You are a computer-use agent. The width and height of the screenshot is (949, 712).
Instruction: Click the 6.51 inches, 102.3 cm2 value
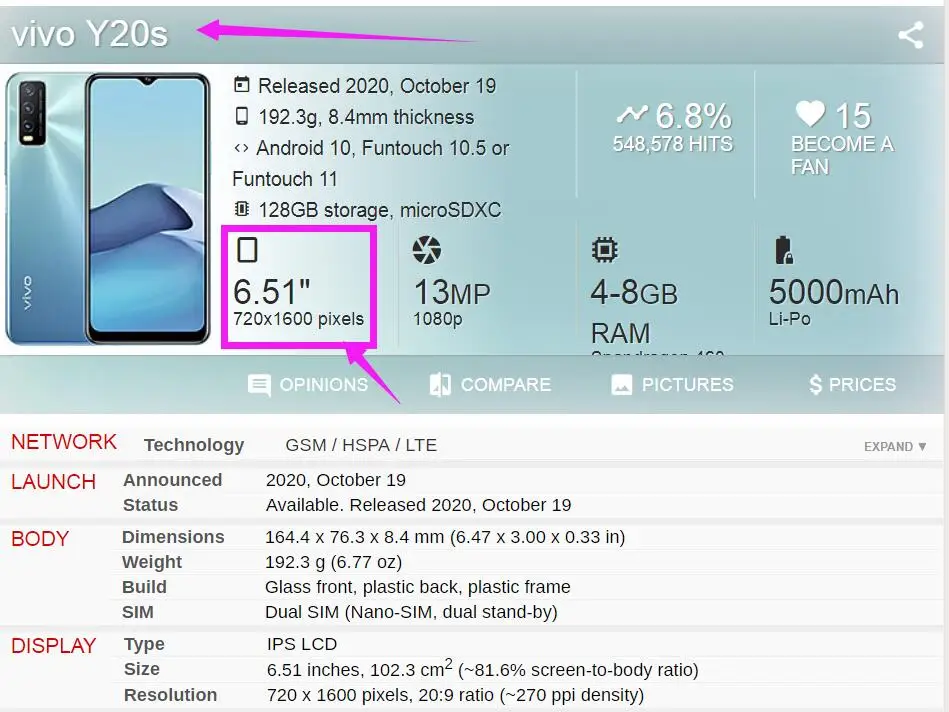click(x=482, y=668)
